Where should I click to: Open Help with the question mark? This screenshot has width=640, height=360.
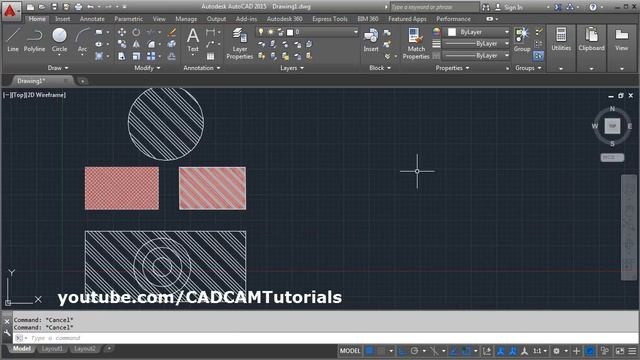click(x=593, y=7)
